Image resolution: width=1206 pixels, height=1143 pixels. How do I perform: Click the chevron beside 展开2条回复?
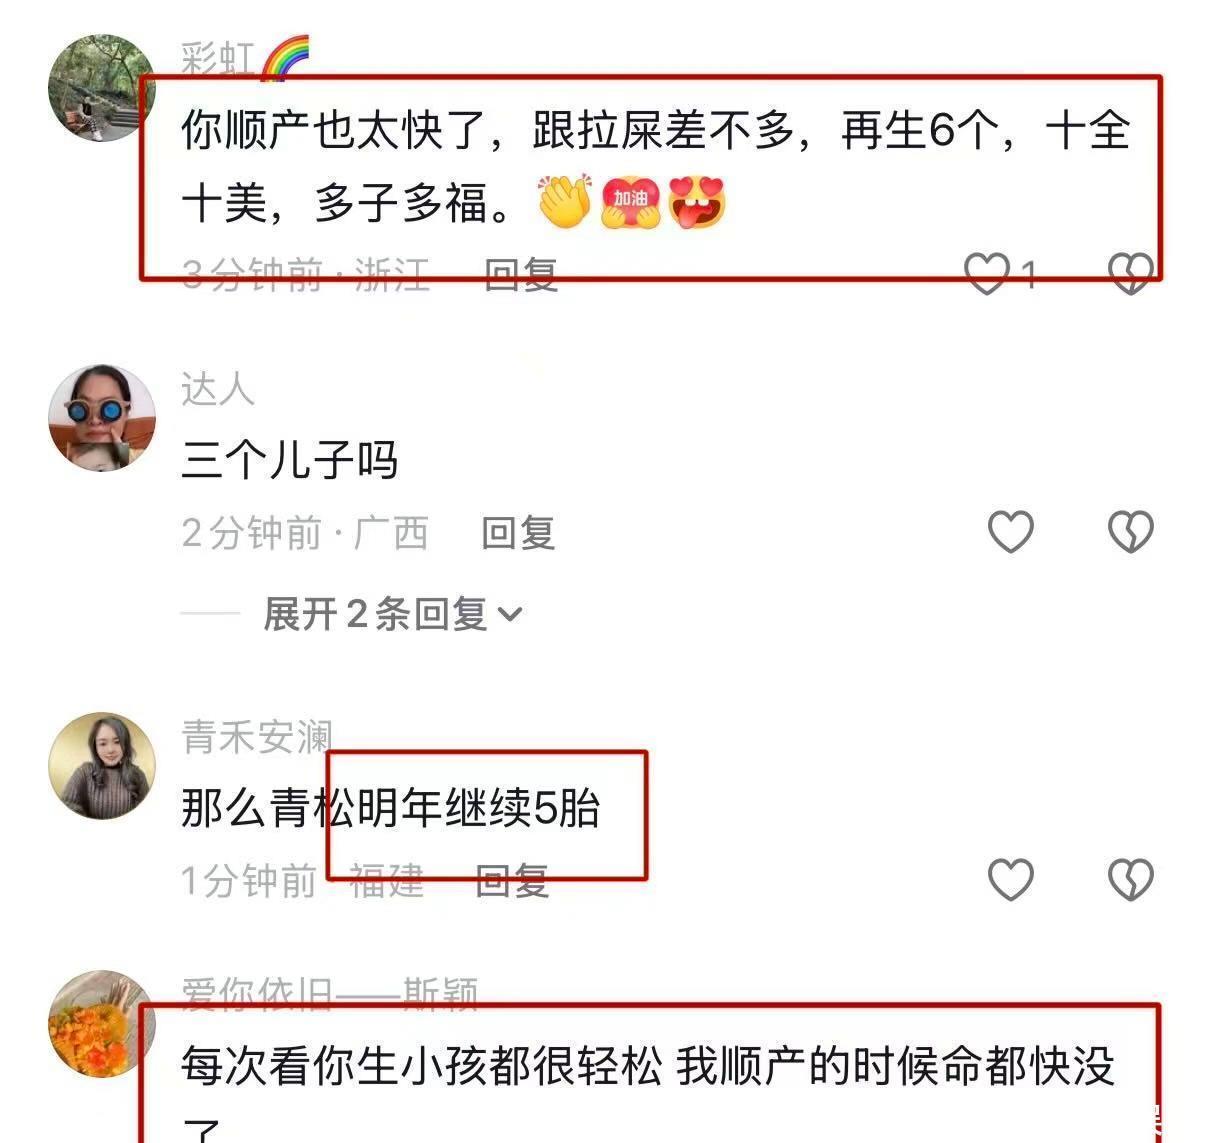coord(510,615)
